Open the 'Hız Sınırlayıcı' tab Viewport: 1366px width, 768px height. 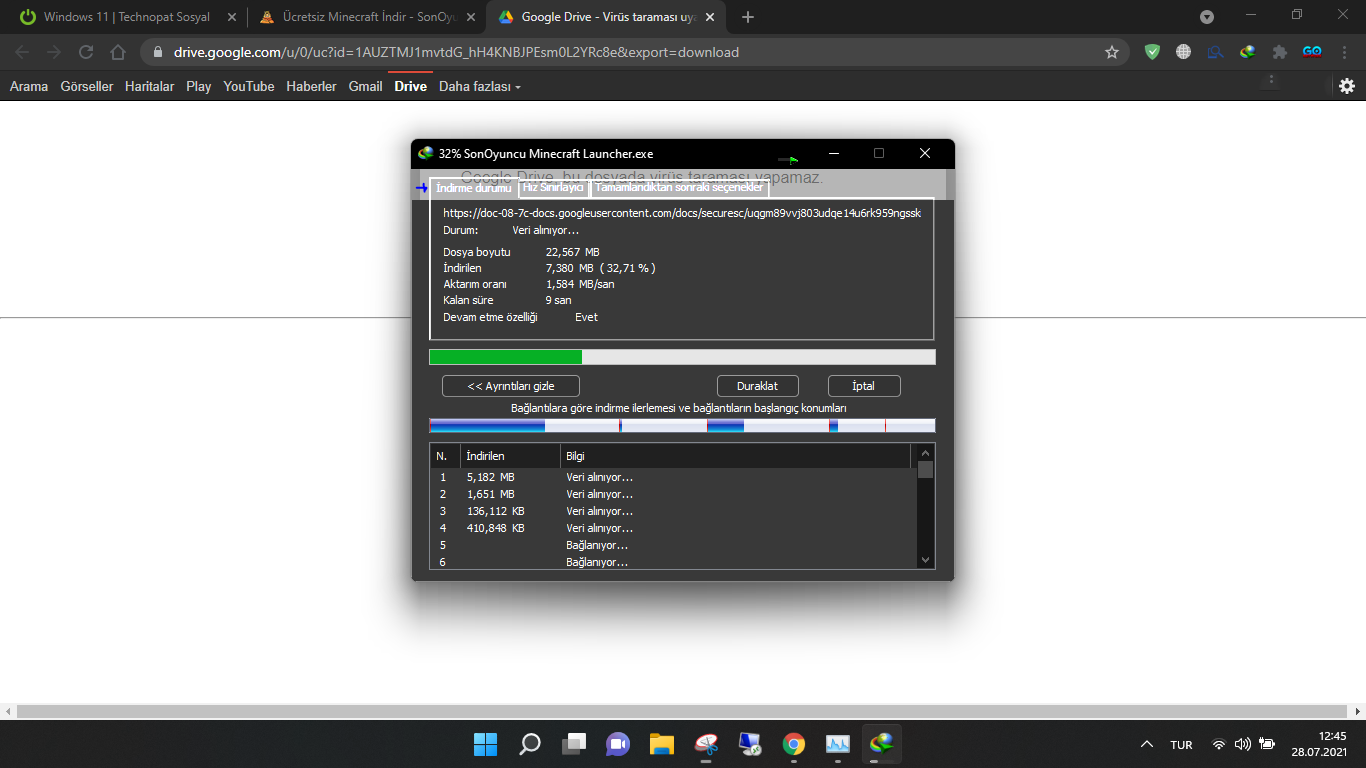(553, 188)
